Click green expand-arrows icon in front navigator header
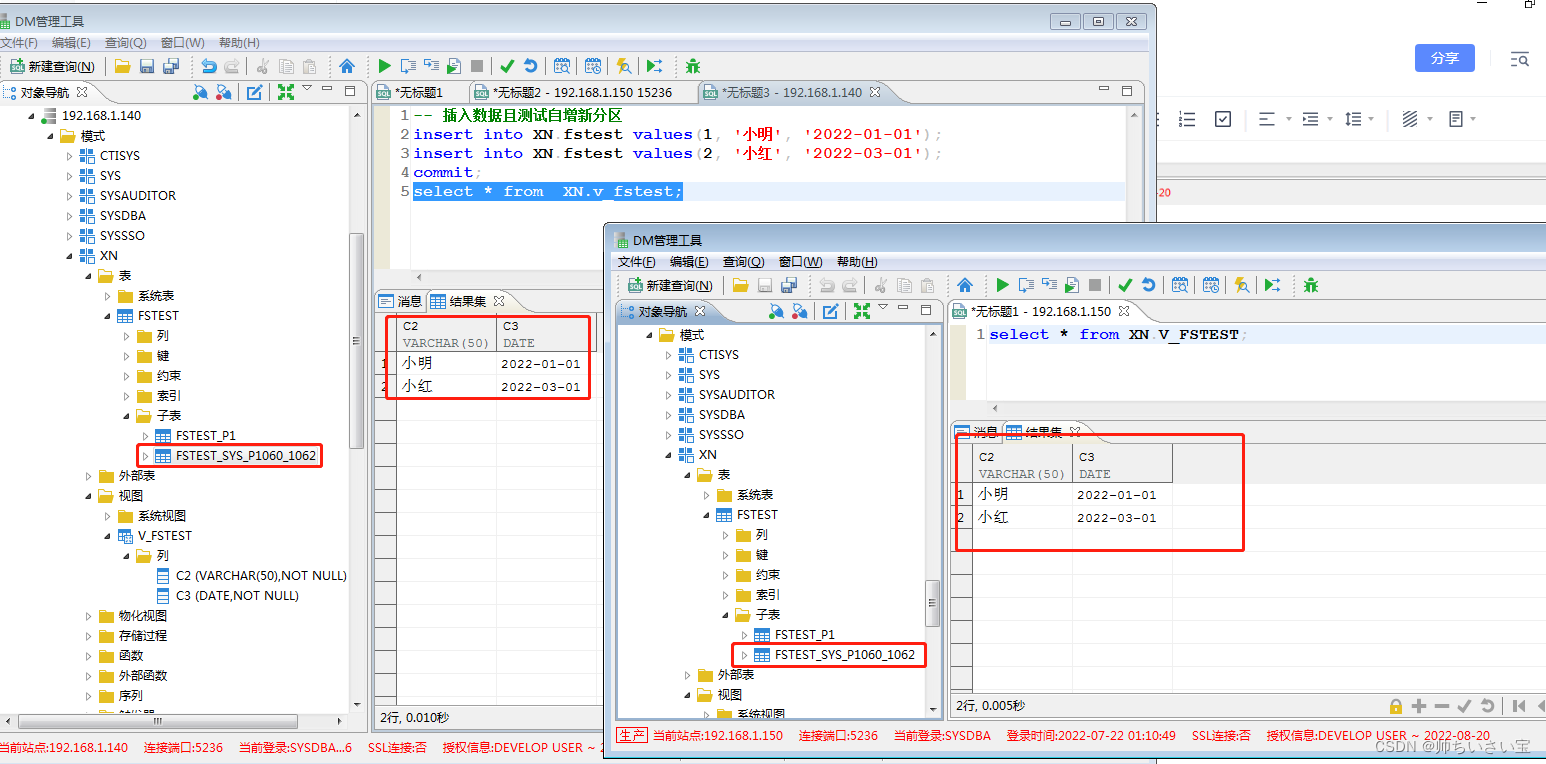1546x764 pixels. coord(862,312)
